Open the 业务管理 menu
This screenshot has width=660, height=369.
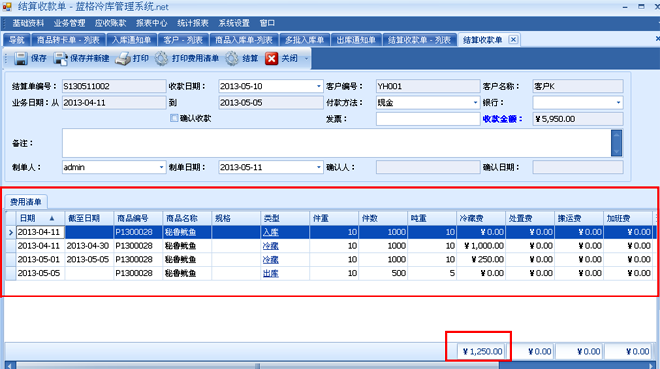[69, 23]
